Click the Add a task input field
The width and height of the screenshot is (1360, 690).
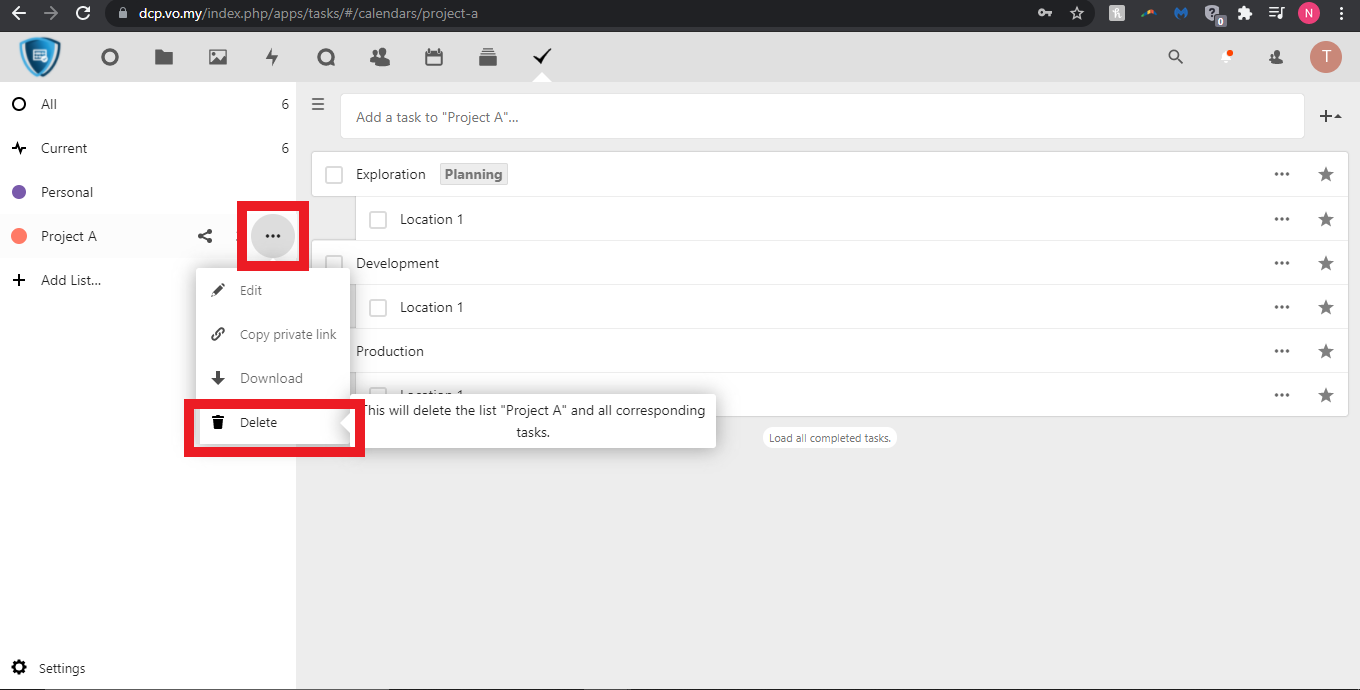coord(820,117)
